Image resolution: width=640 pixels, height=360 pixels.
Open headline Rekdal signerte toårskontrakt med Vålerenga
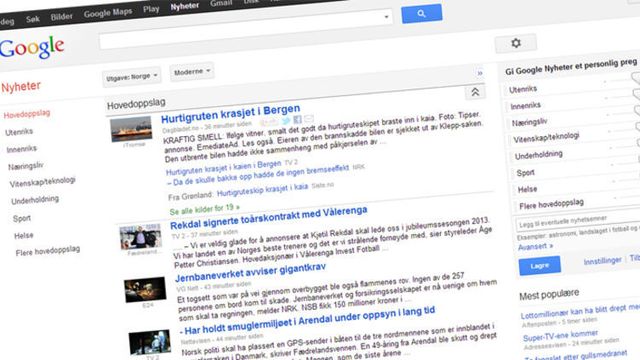click(269, 218)
